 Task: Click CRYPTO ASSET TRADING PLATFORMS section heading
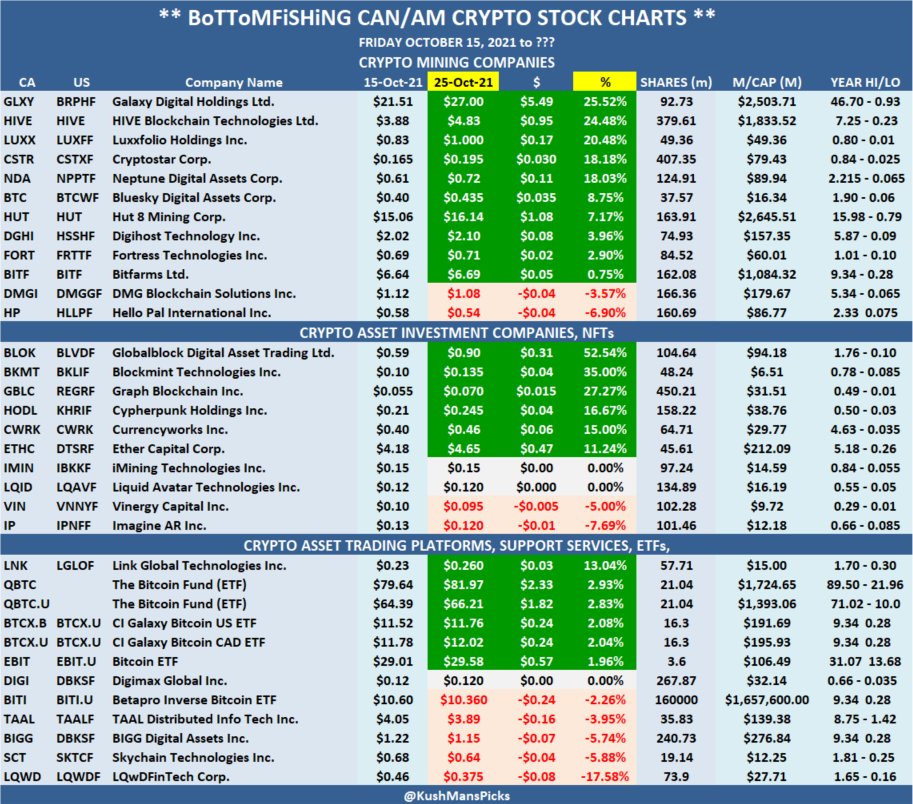coord(456,546)
